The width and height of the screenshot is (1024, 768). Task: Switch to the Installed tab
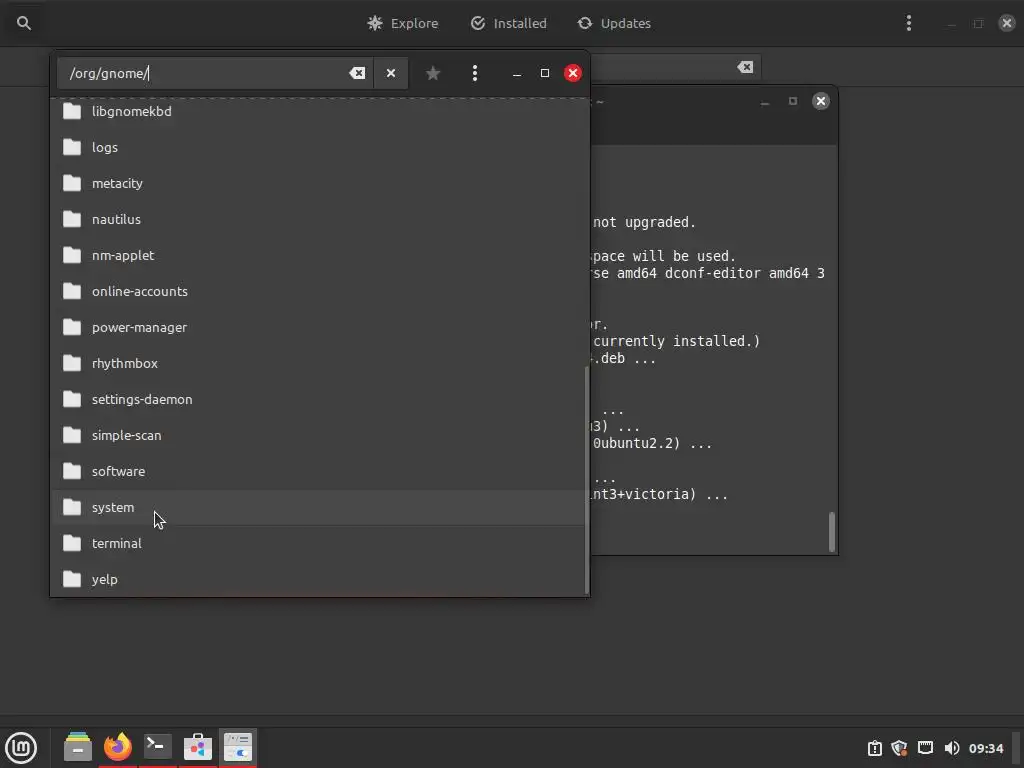[x=509, y=24]
